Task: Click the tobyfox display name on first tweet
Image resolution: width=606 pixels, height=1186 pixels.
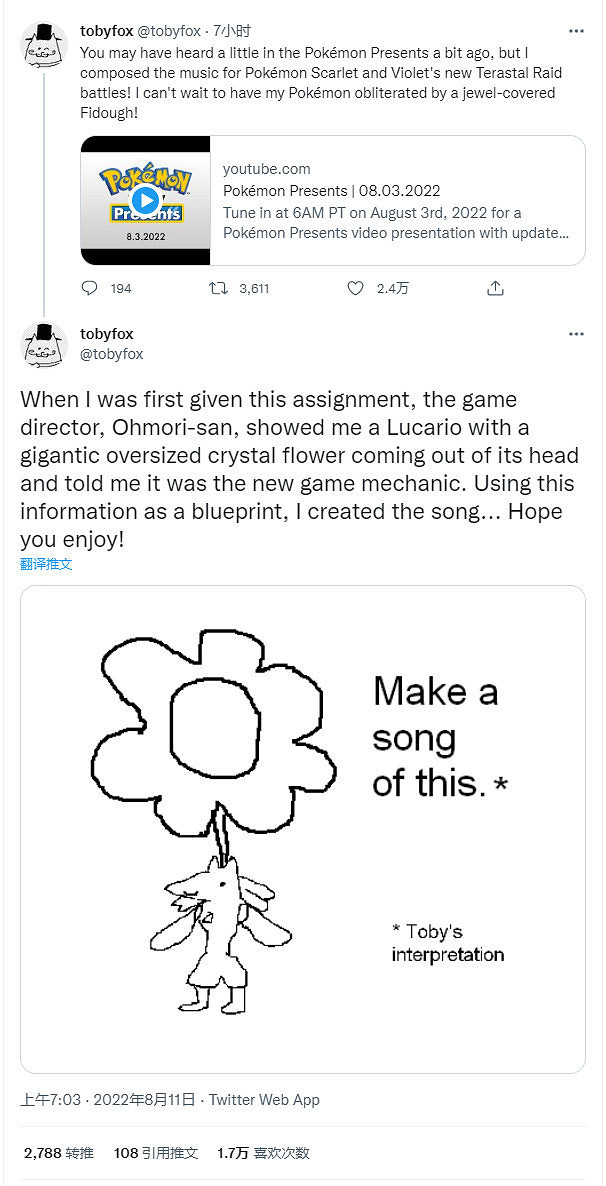Action: [x=106, y=31]
